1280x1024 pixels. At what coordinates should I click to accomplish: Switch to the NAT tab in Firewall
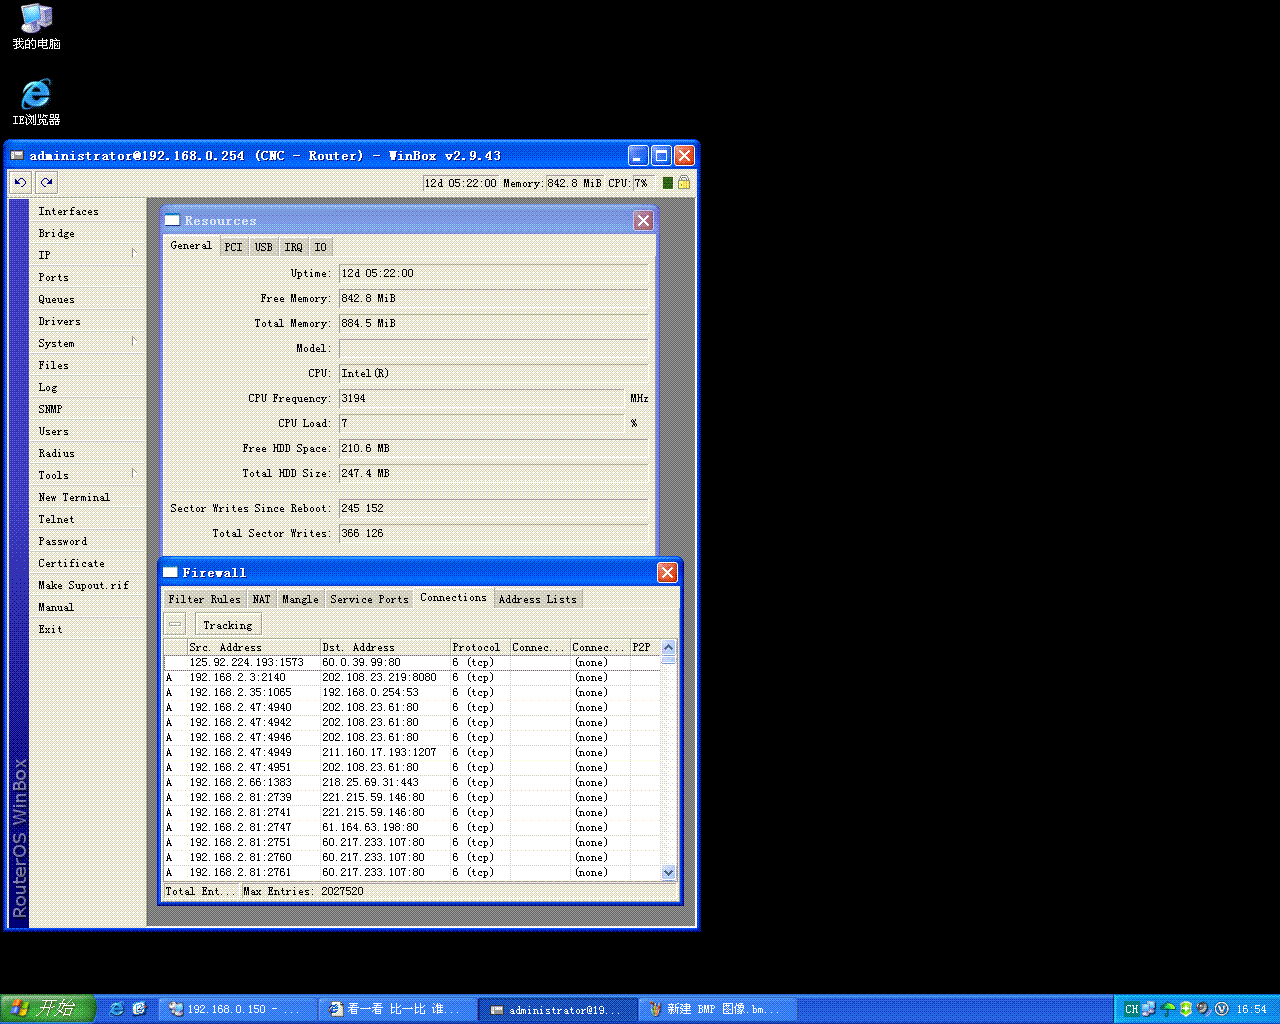pos(261,599)
